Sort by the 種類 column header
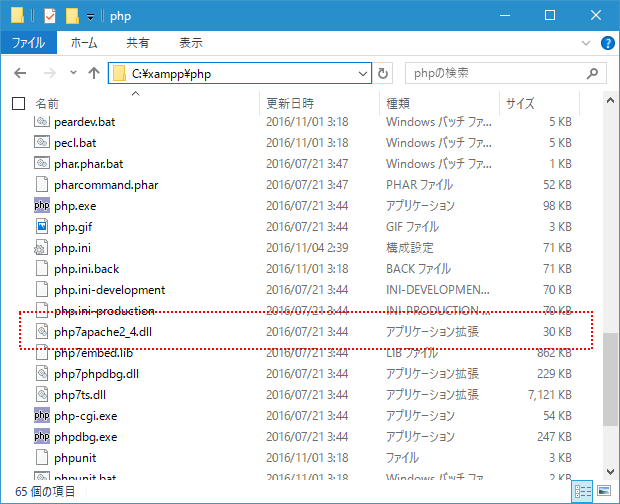 [x=398, y=104]
